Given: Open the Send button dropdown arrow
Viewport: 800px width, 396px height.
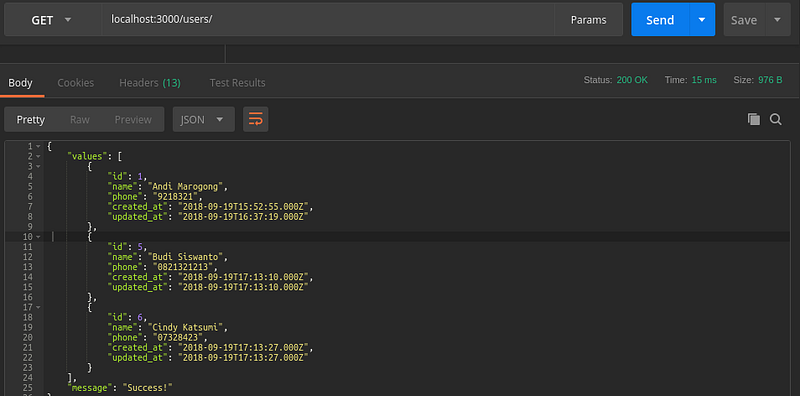Looking at the screenshot, I should pos(702,20).
